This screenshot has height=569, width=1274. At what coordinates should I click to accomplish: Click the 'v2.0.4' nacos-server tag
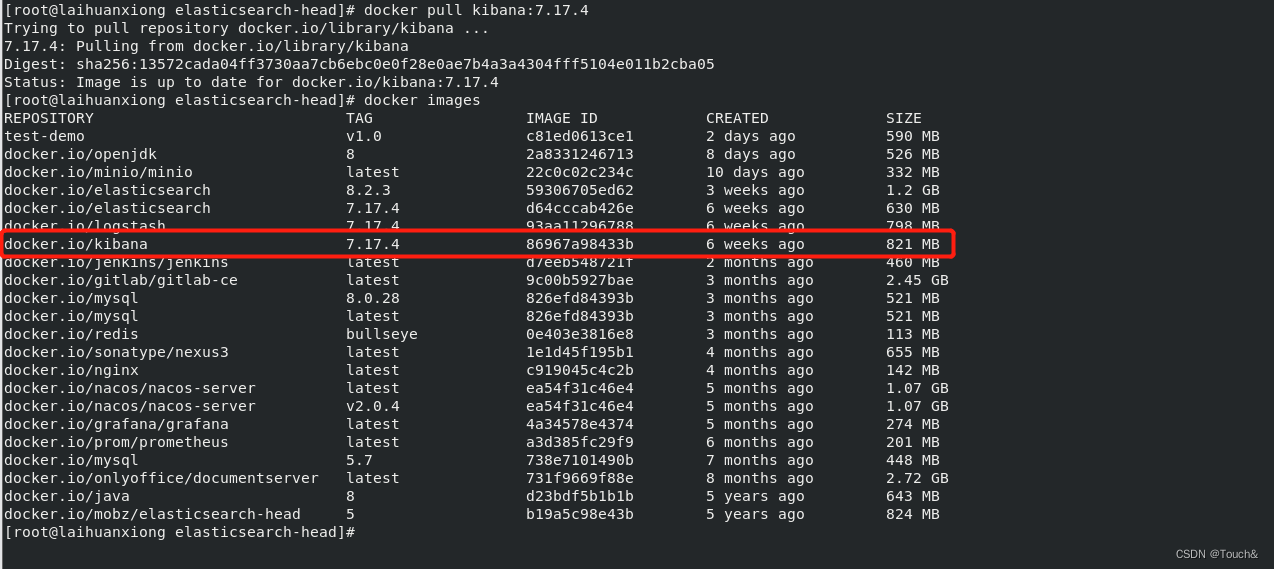pyautogui.click(x=373, y=406)
